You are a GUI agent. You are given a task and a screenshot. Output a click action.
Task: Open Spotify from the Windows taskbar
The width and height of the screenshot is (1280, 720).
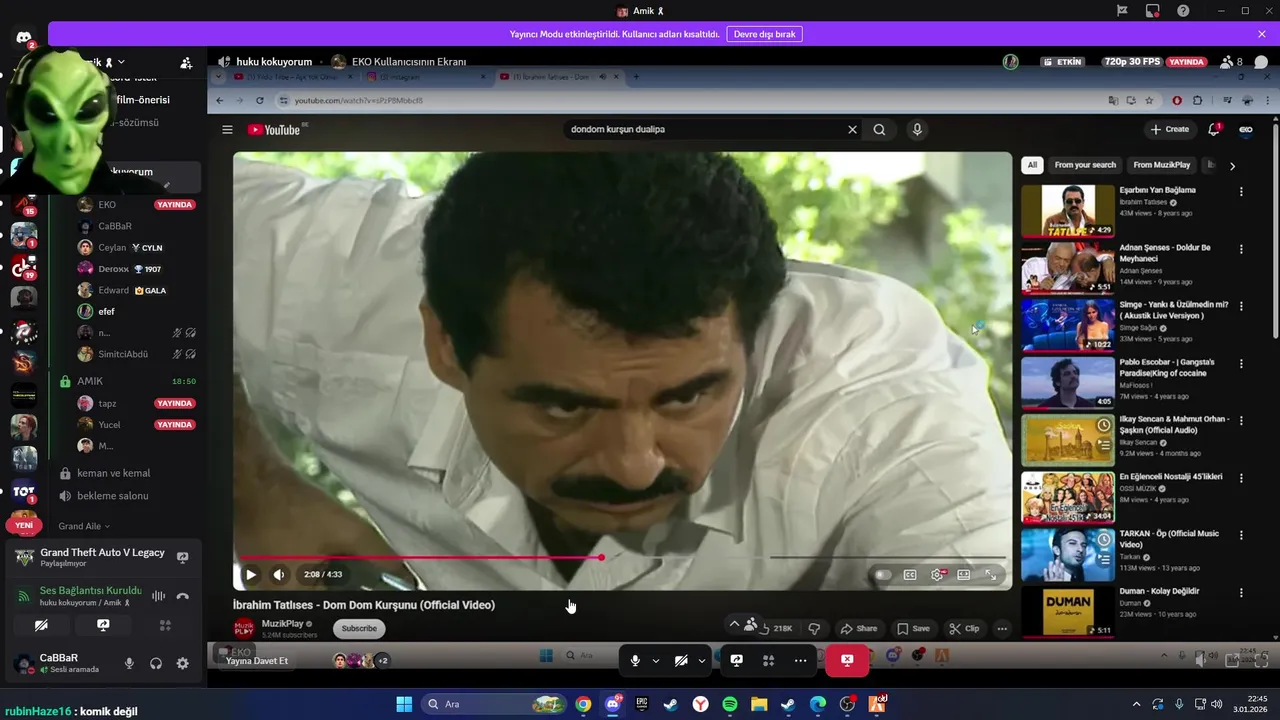(730, 704)
